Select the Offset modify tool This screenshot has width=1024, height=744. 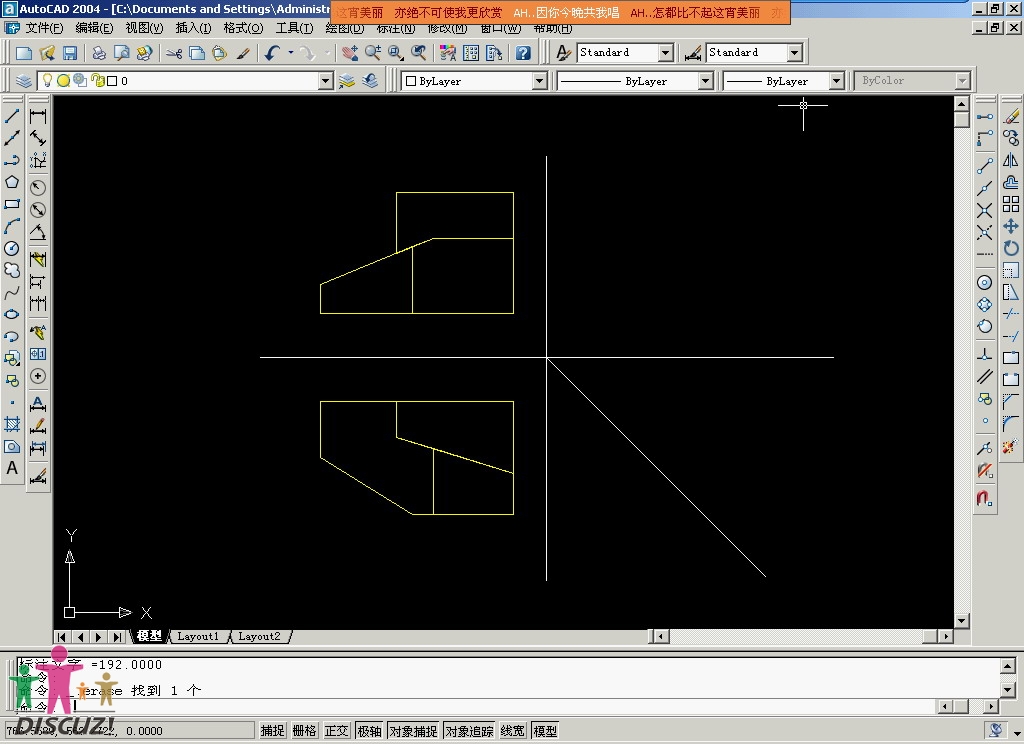1011,182
